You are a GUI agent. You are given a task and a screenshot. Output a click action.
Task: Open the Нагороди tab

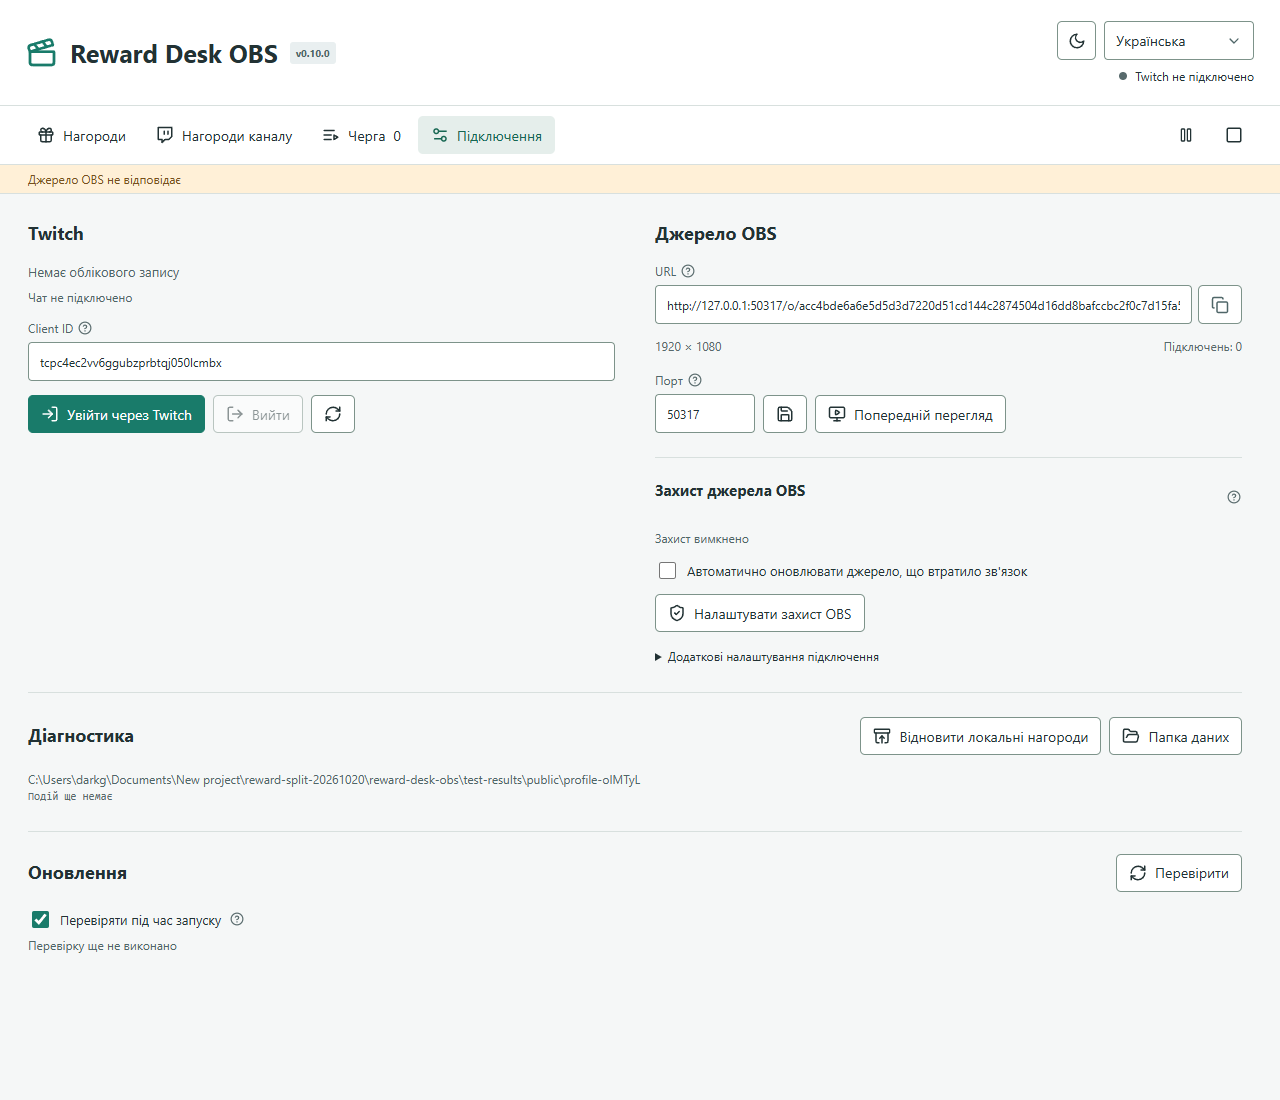pyautogui.click(x=82, y=136)
